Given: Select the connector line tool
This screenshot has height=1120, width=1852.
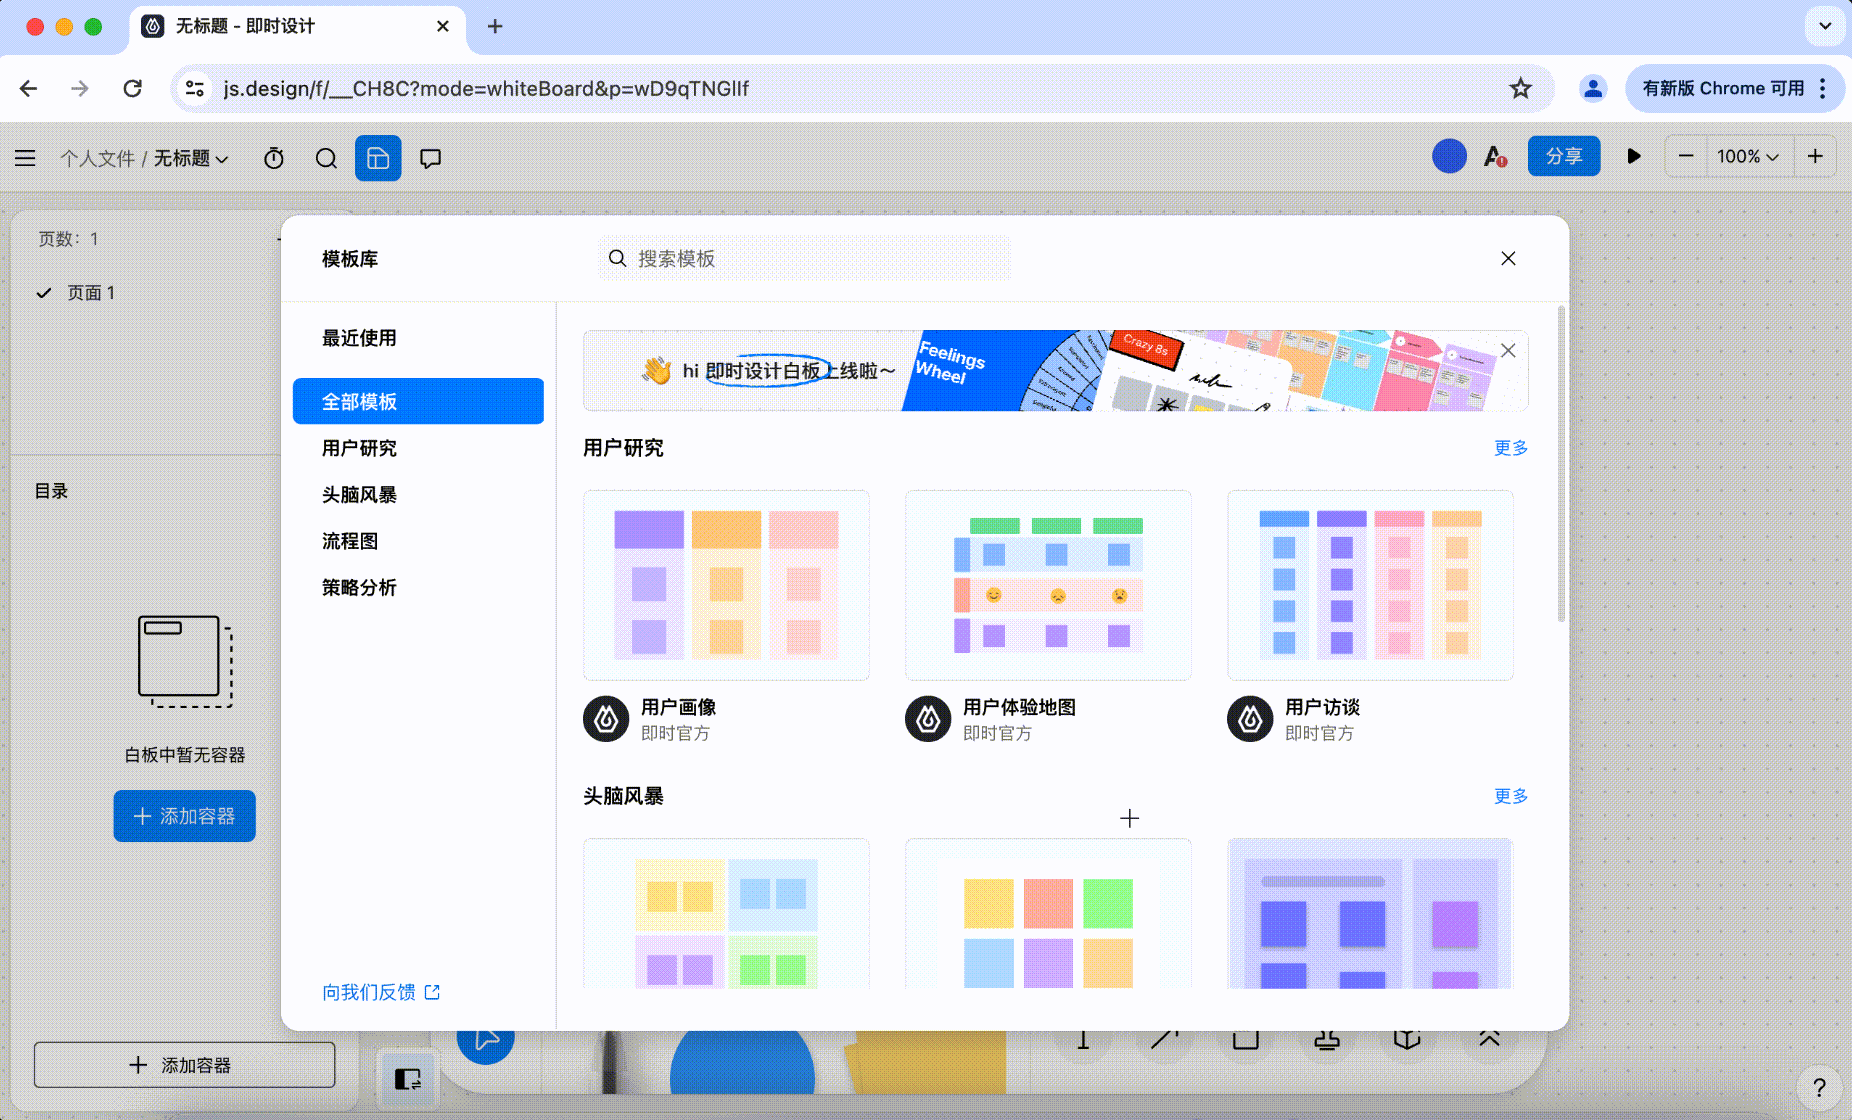Looking at the screenshot, I should 1163,1040.
